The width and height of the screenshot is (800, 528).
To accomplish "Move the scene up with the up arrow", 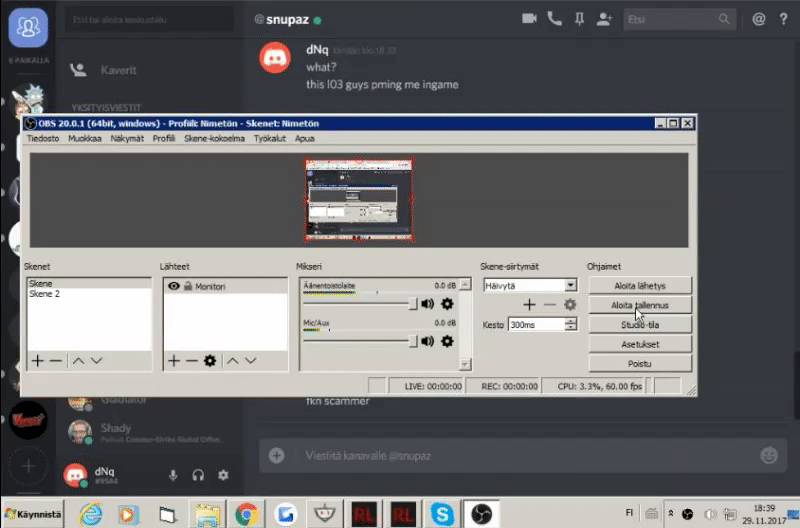I will tap(78, 361).
